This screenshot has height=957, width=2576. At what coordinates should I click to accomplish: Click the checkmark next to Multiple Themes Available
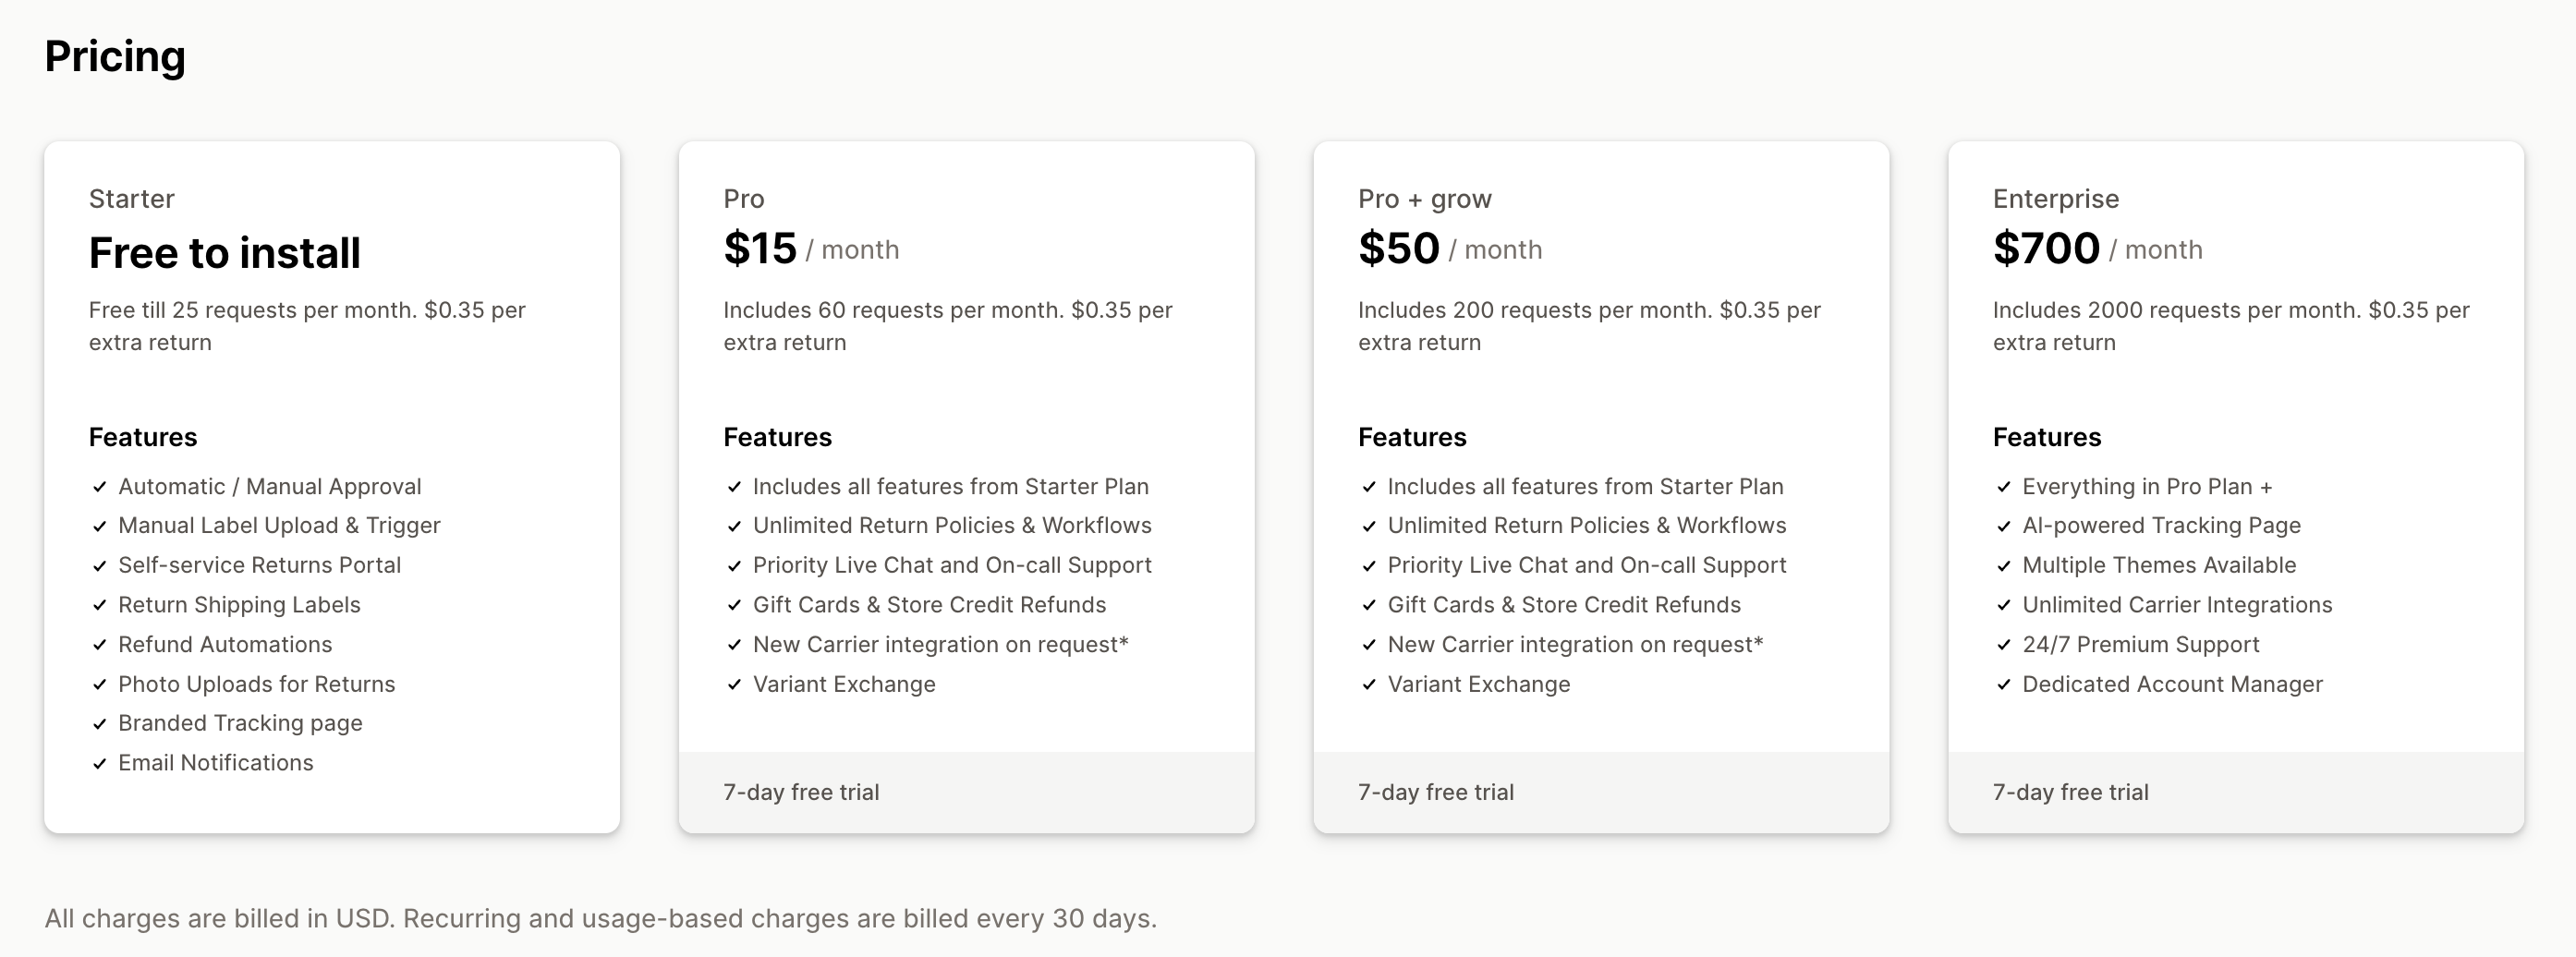[x=2004, y=566]
